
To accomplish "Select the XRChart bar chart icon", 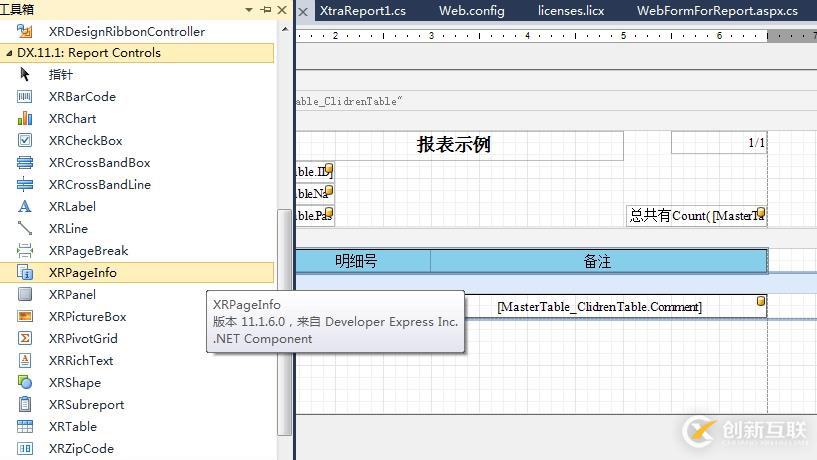I will pyautogui.click(x=24, y=118).
